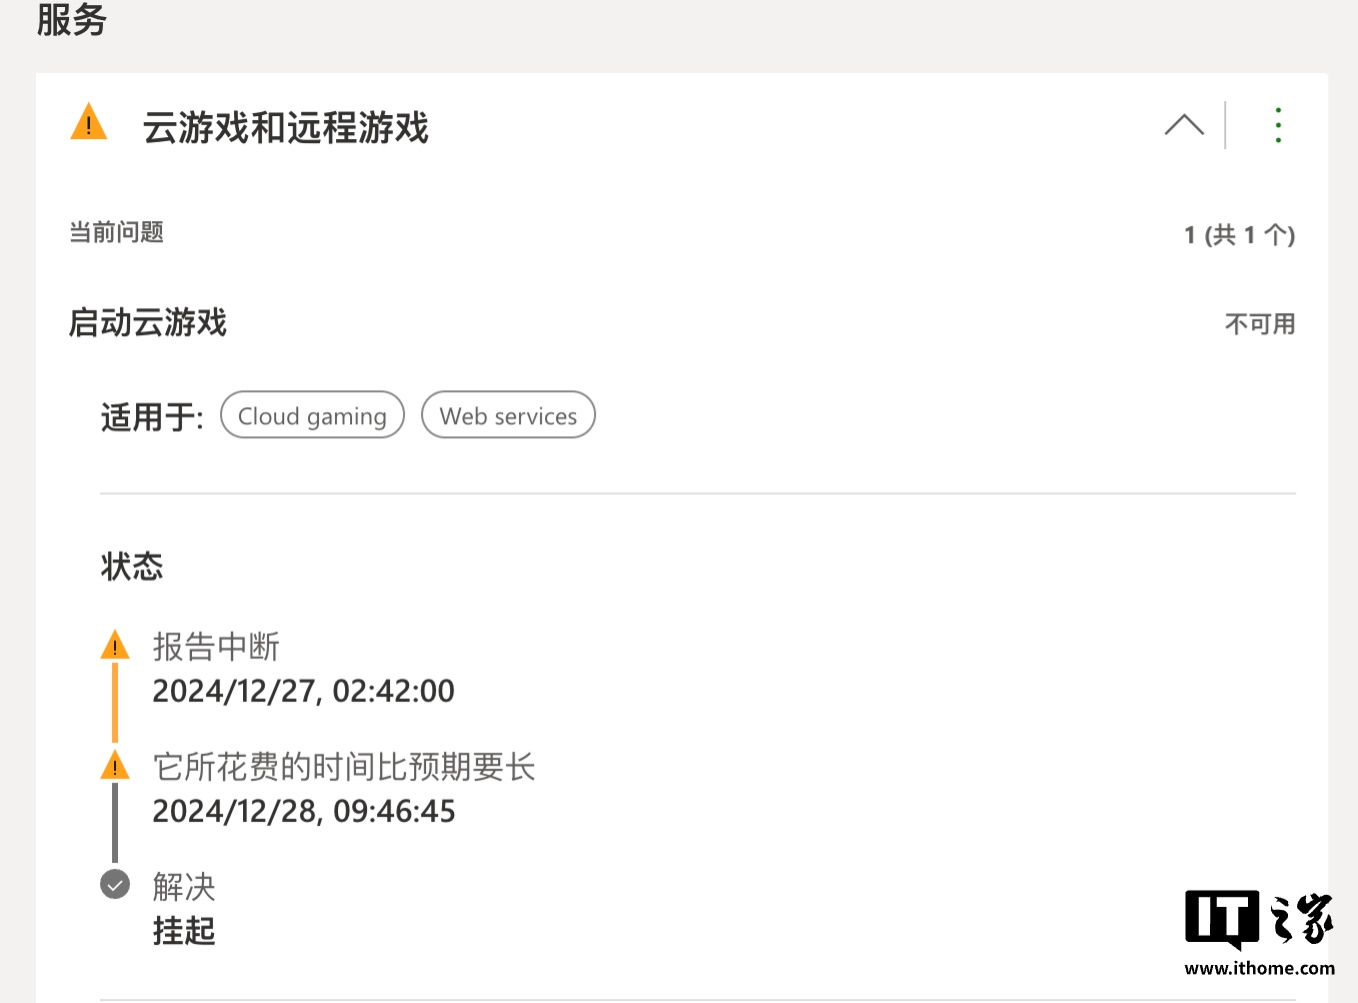
Task: Click the 报告中断 warning icon in timeline
Action: [x=116, y=646]
